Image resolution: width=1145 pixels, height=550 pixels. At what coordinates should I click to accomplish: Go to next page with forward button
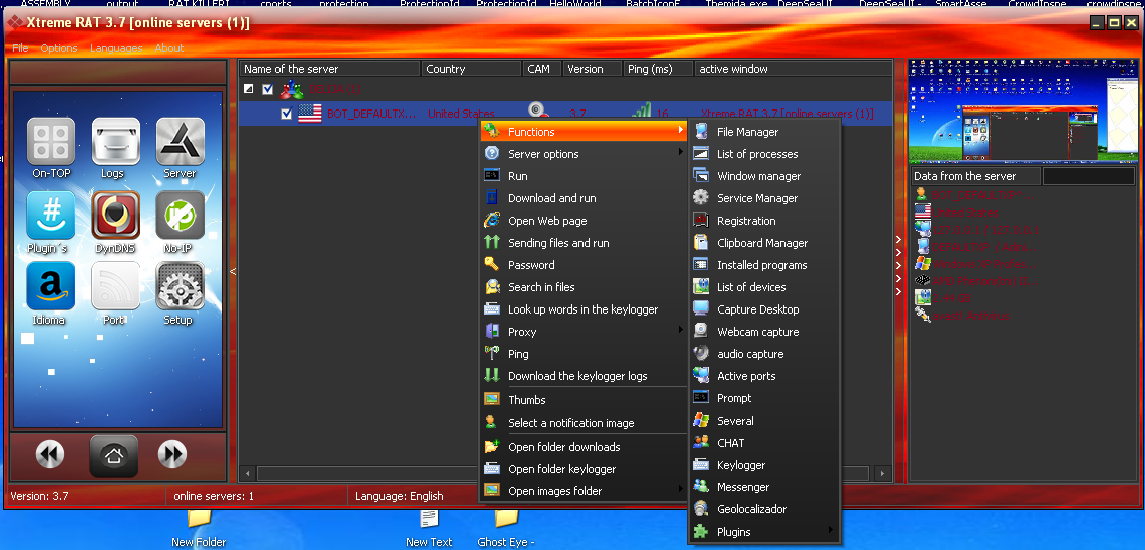[x=172, y=454]
